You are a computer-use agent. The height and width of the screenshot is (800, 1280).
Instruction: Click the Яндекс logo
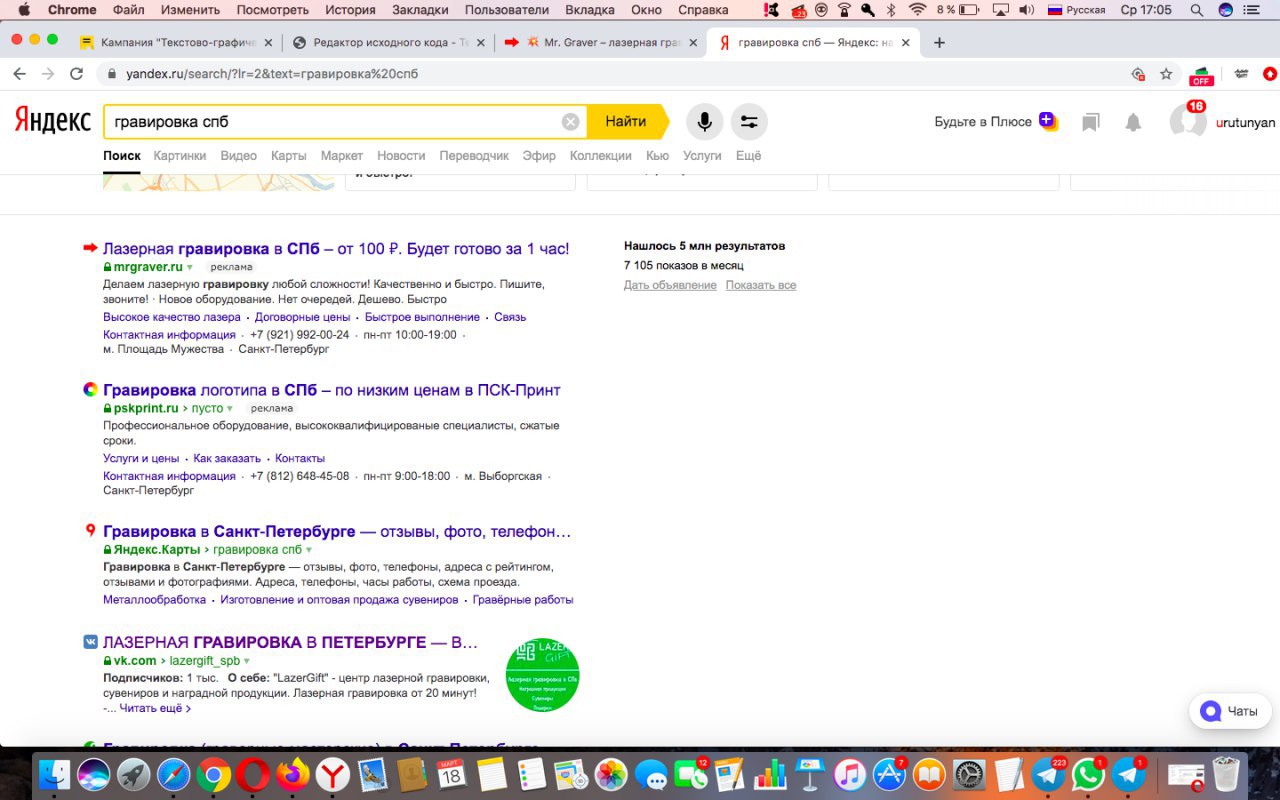(x=52, y=121)
